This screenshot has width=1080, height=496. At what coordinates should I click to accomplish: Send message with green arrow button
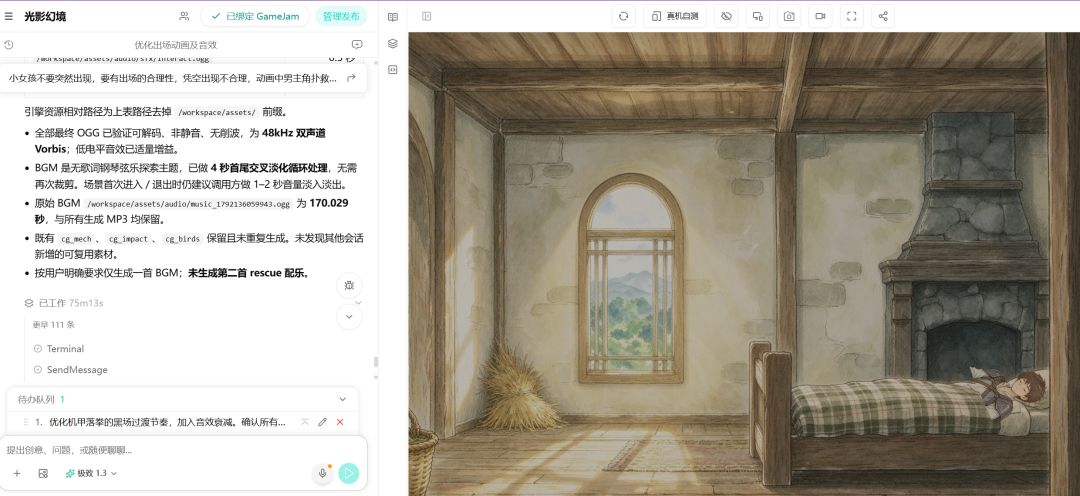point(349,473)
